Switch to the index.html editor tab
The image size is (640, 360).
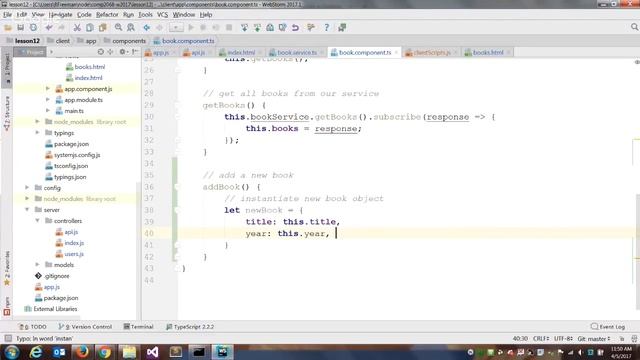pyautogui.click(x=241, y=52)
